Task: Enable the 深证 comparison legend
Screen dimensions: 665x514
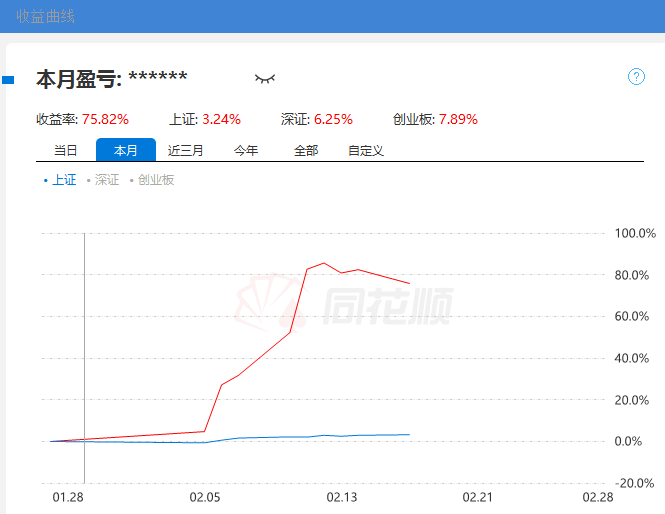Action: (103, 180)
